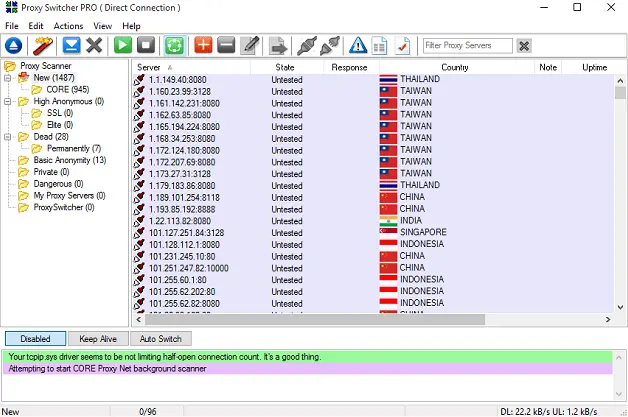Screen dimensions: 628x417
Task: Switch on Auto Switch mode
Action: [160, 339]
